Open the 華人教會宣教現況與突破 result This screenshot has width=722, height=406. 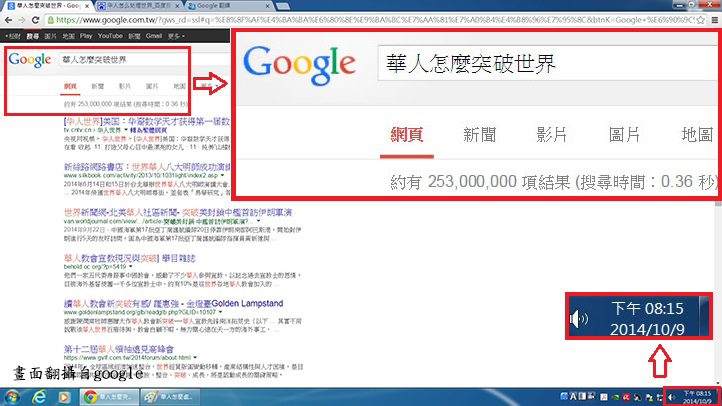[x=130, y=258]
